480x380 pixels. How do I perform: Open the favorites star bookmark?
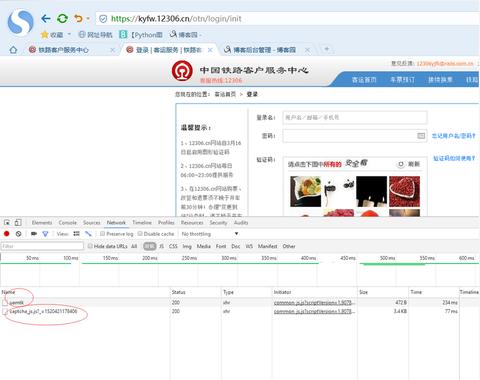(x=52, y=35)
